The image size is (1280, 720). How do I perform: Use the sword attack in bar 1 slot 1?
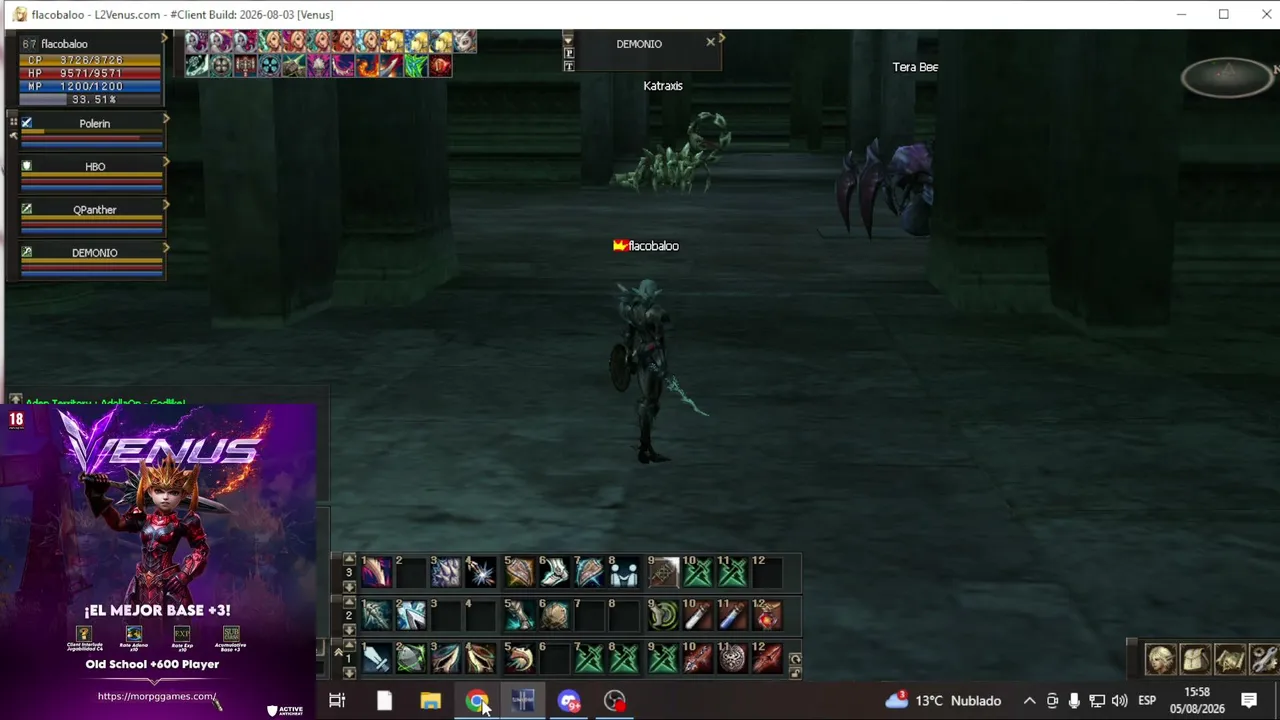(377, 658)
